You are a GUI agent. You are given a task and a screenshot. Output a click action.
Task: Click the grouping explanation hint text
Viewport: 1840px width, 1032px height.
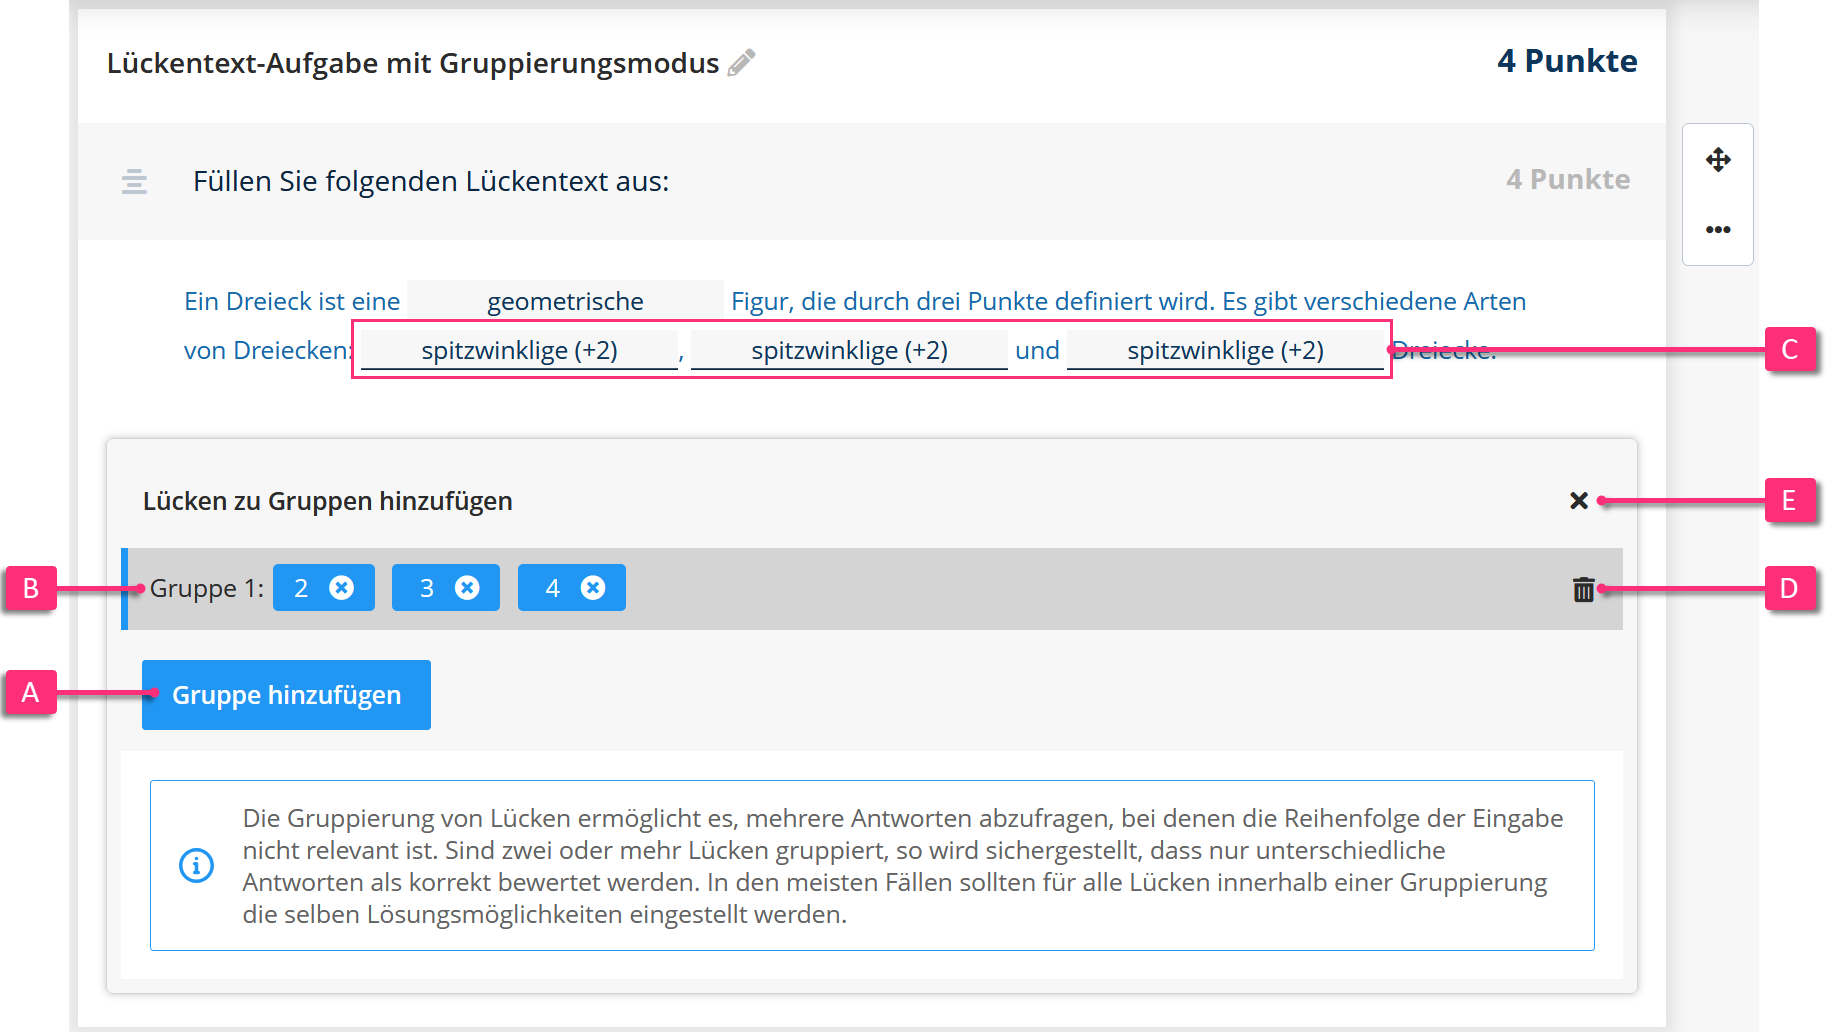(903, 866)
